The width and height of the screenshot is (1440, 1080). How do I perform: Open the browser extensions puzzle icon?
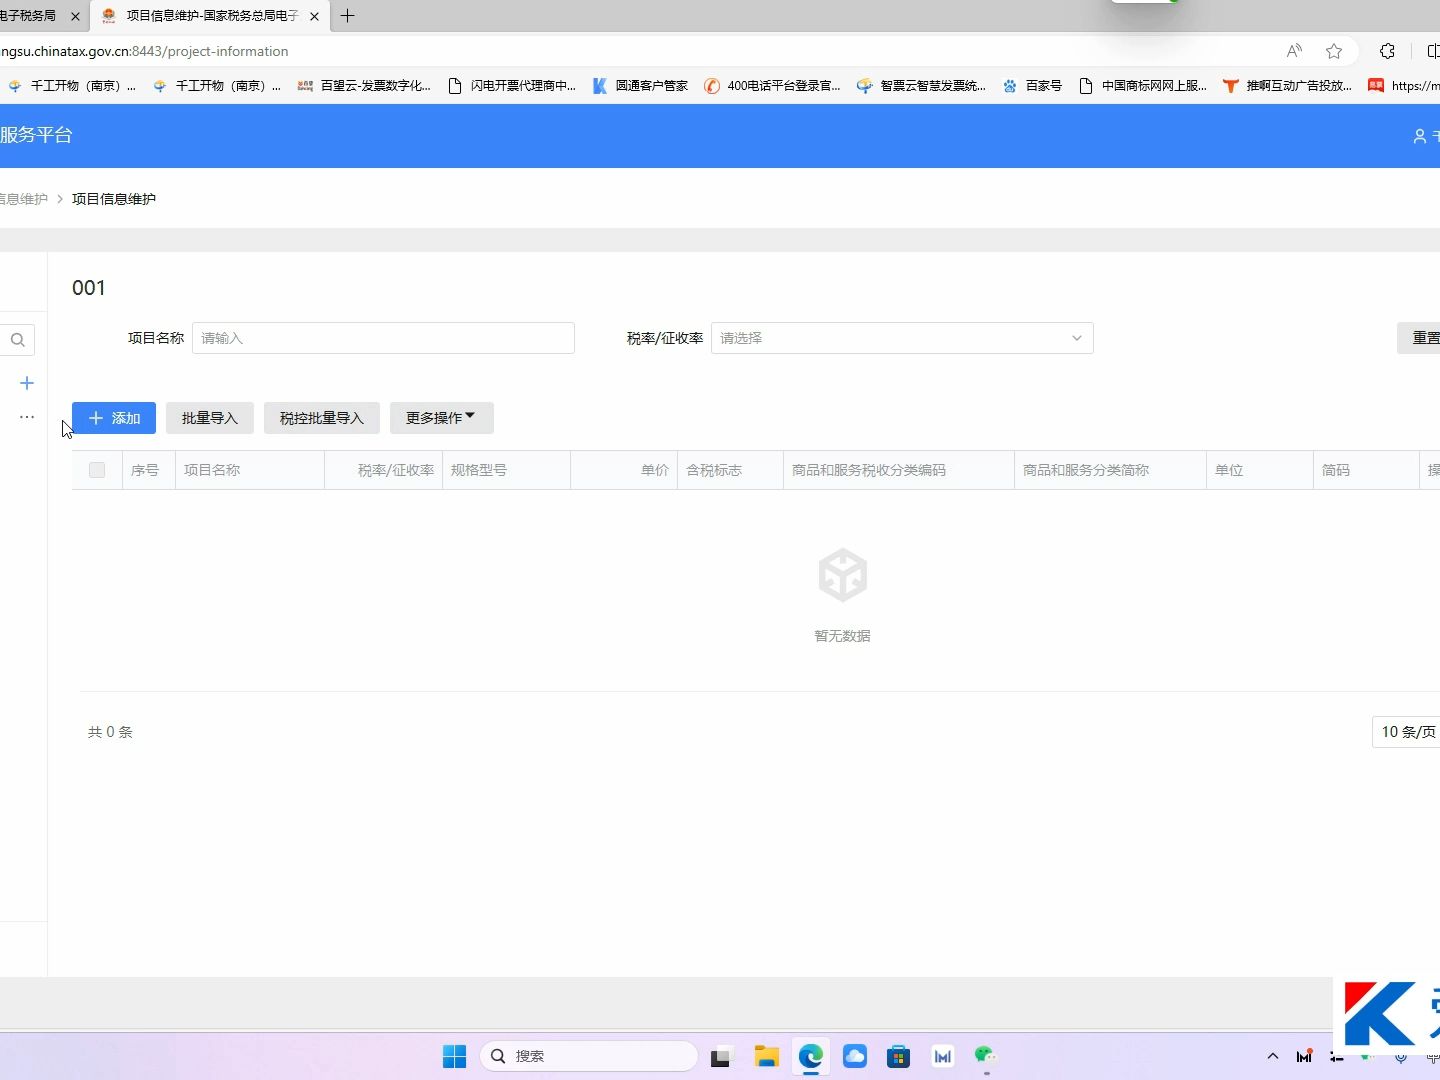click(x=1387, y=51)
